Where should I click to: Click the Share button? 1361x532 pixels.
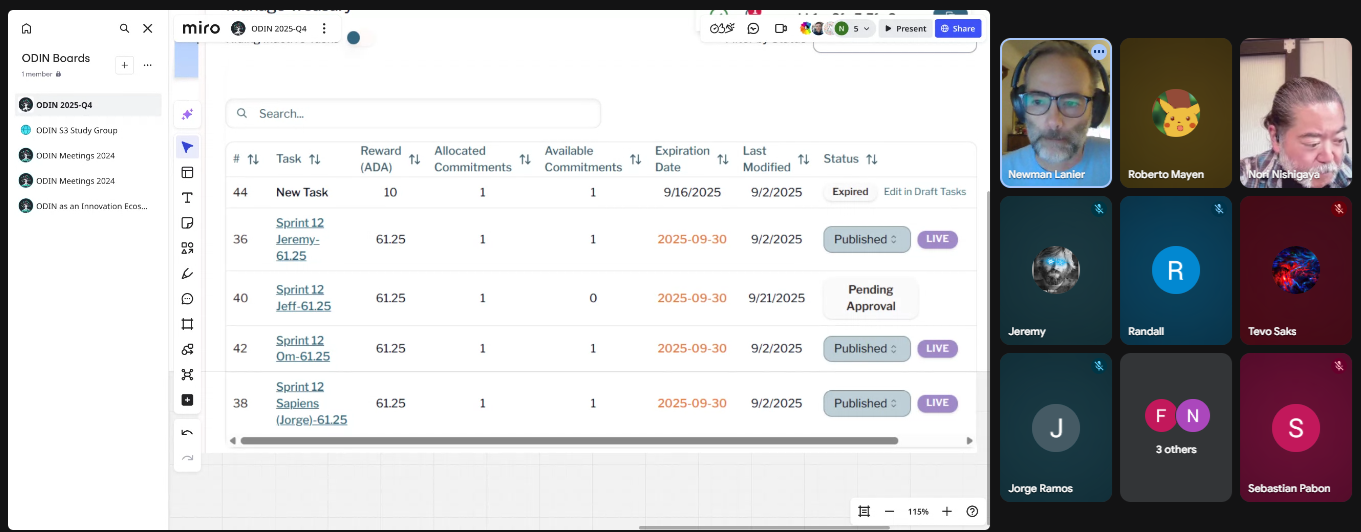pos(957,29)
